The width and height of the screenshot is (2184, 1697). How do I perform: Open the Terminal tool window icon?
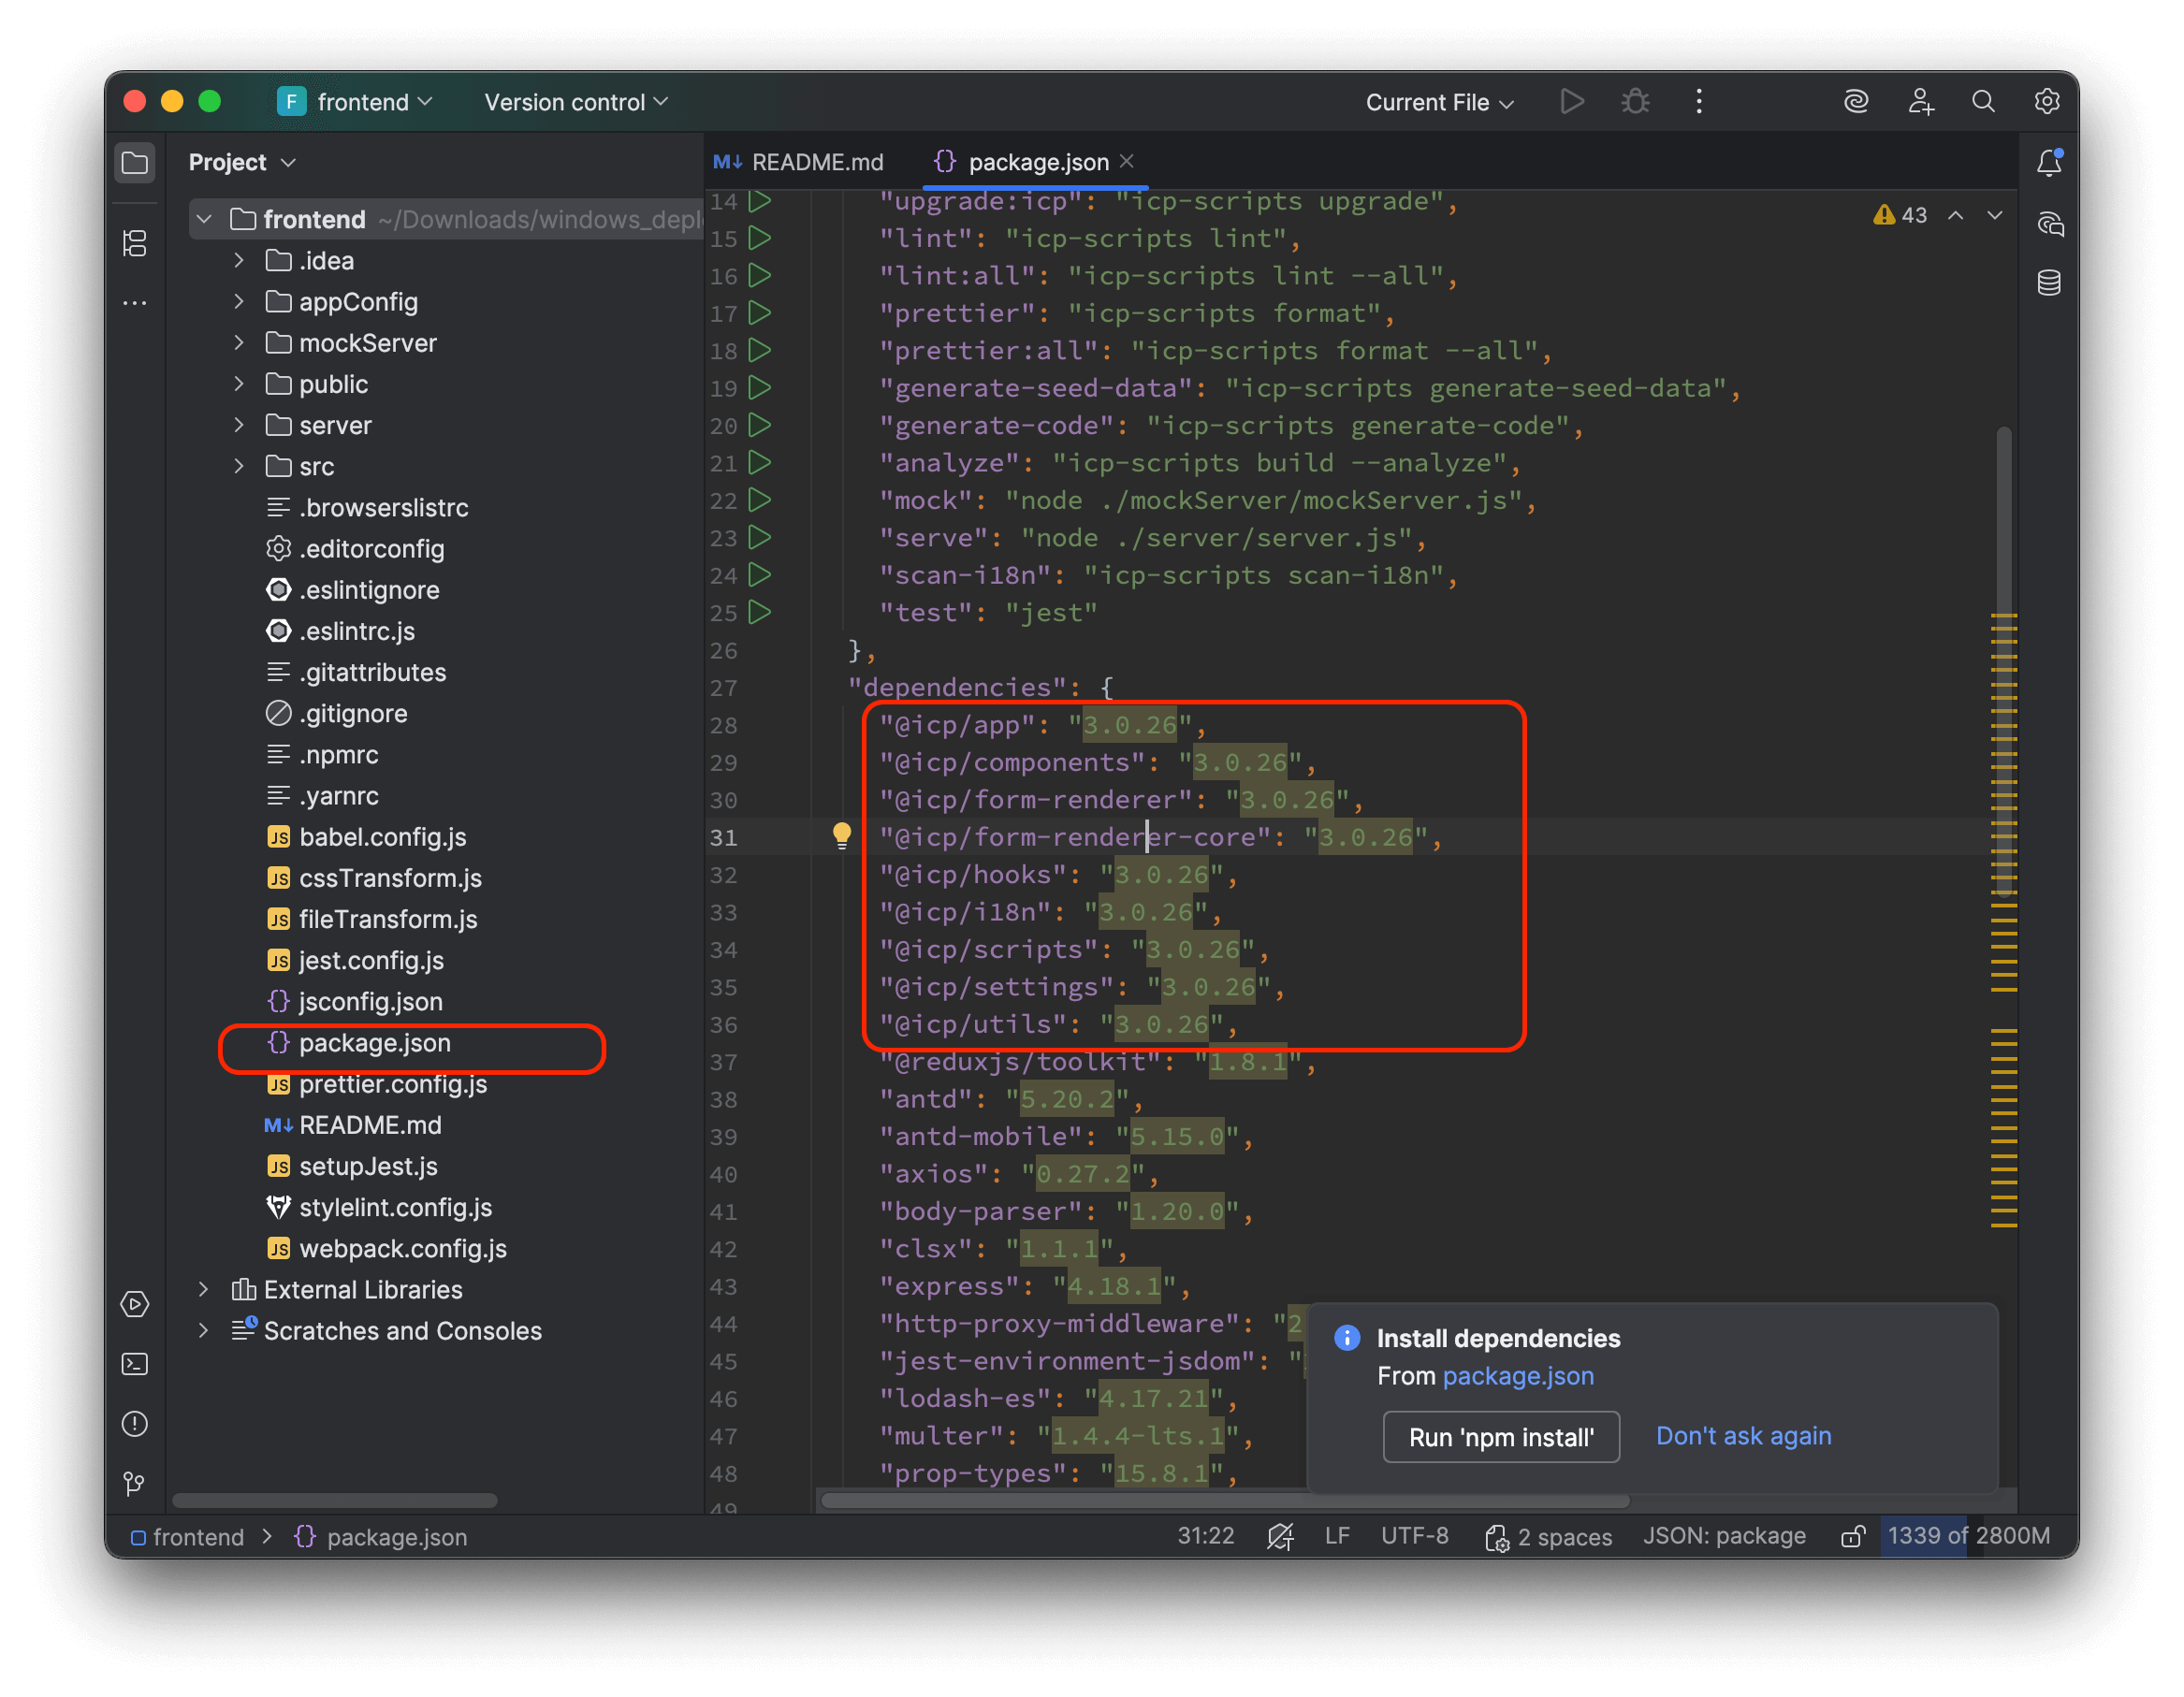point(135,1364)
